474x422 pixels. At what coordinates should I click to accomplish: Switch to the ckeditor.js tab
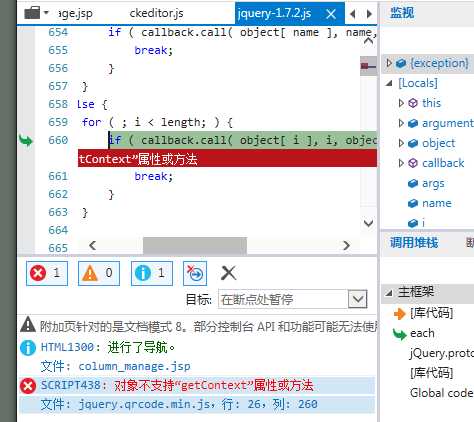156,13
